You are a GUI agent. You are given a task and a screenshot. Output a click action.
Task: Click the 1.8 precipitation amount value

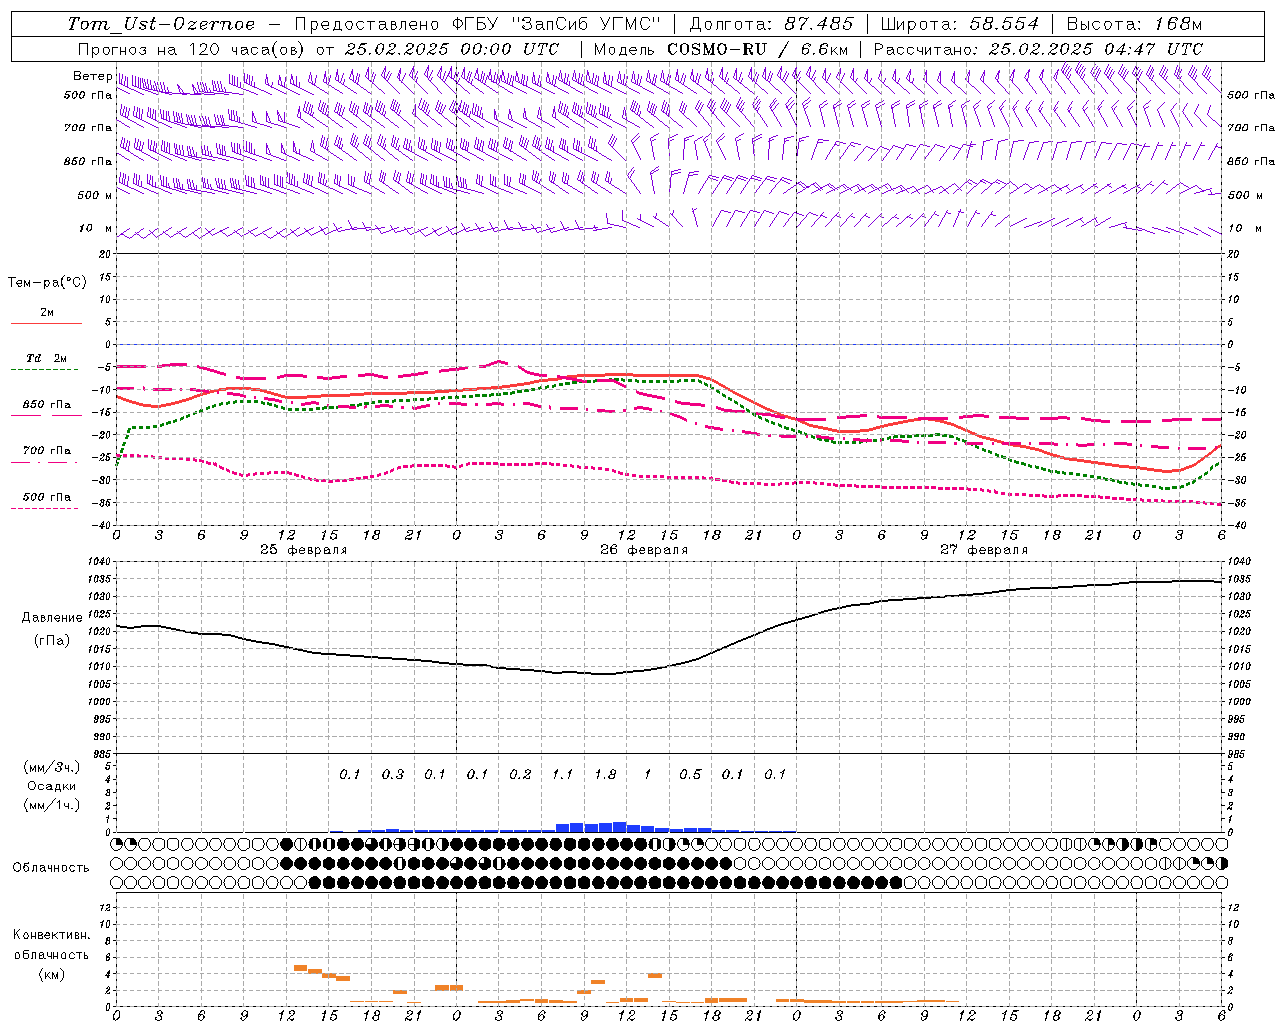pyautogui.click(x=605, y=774)
